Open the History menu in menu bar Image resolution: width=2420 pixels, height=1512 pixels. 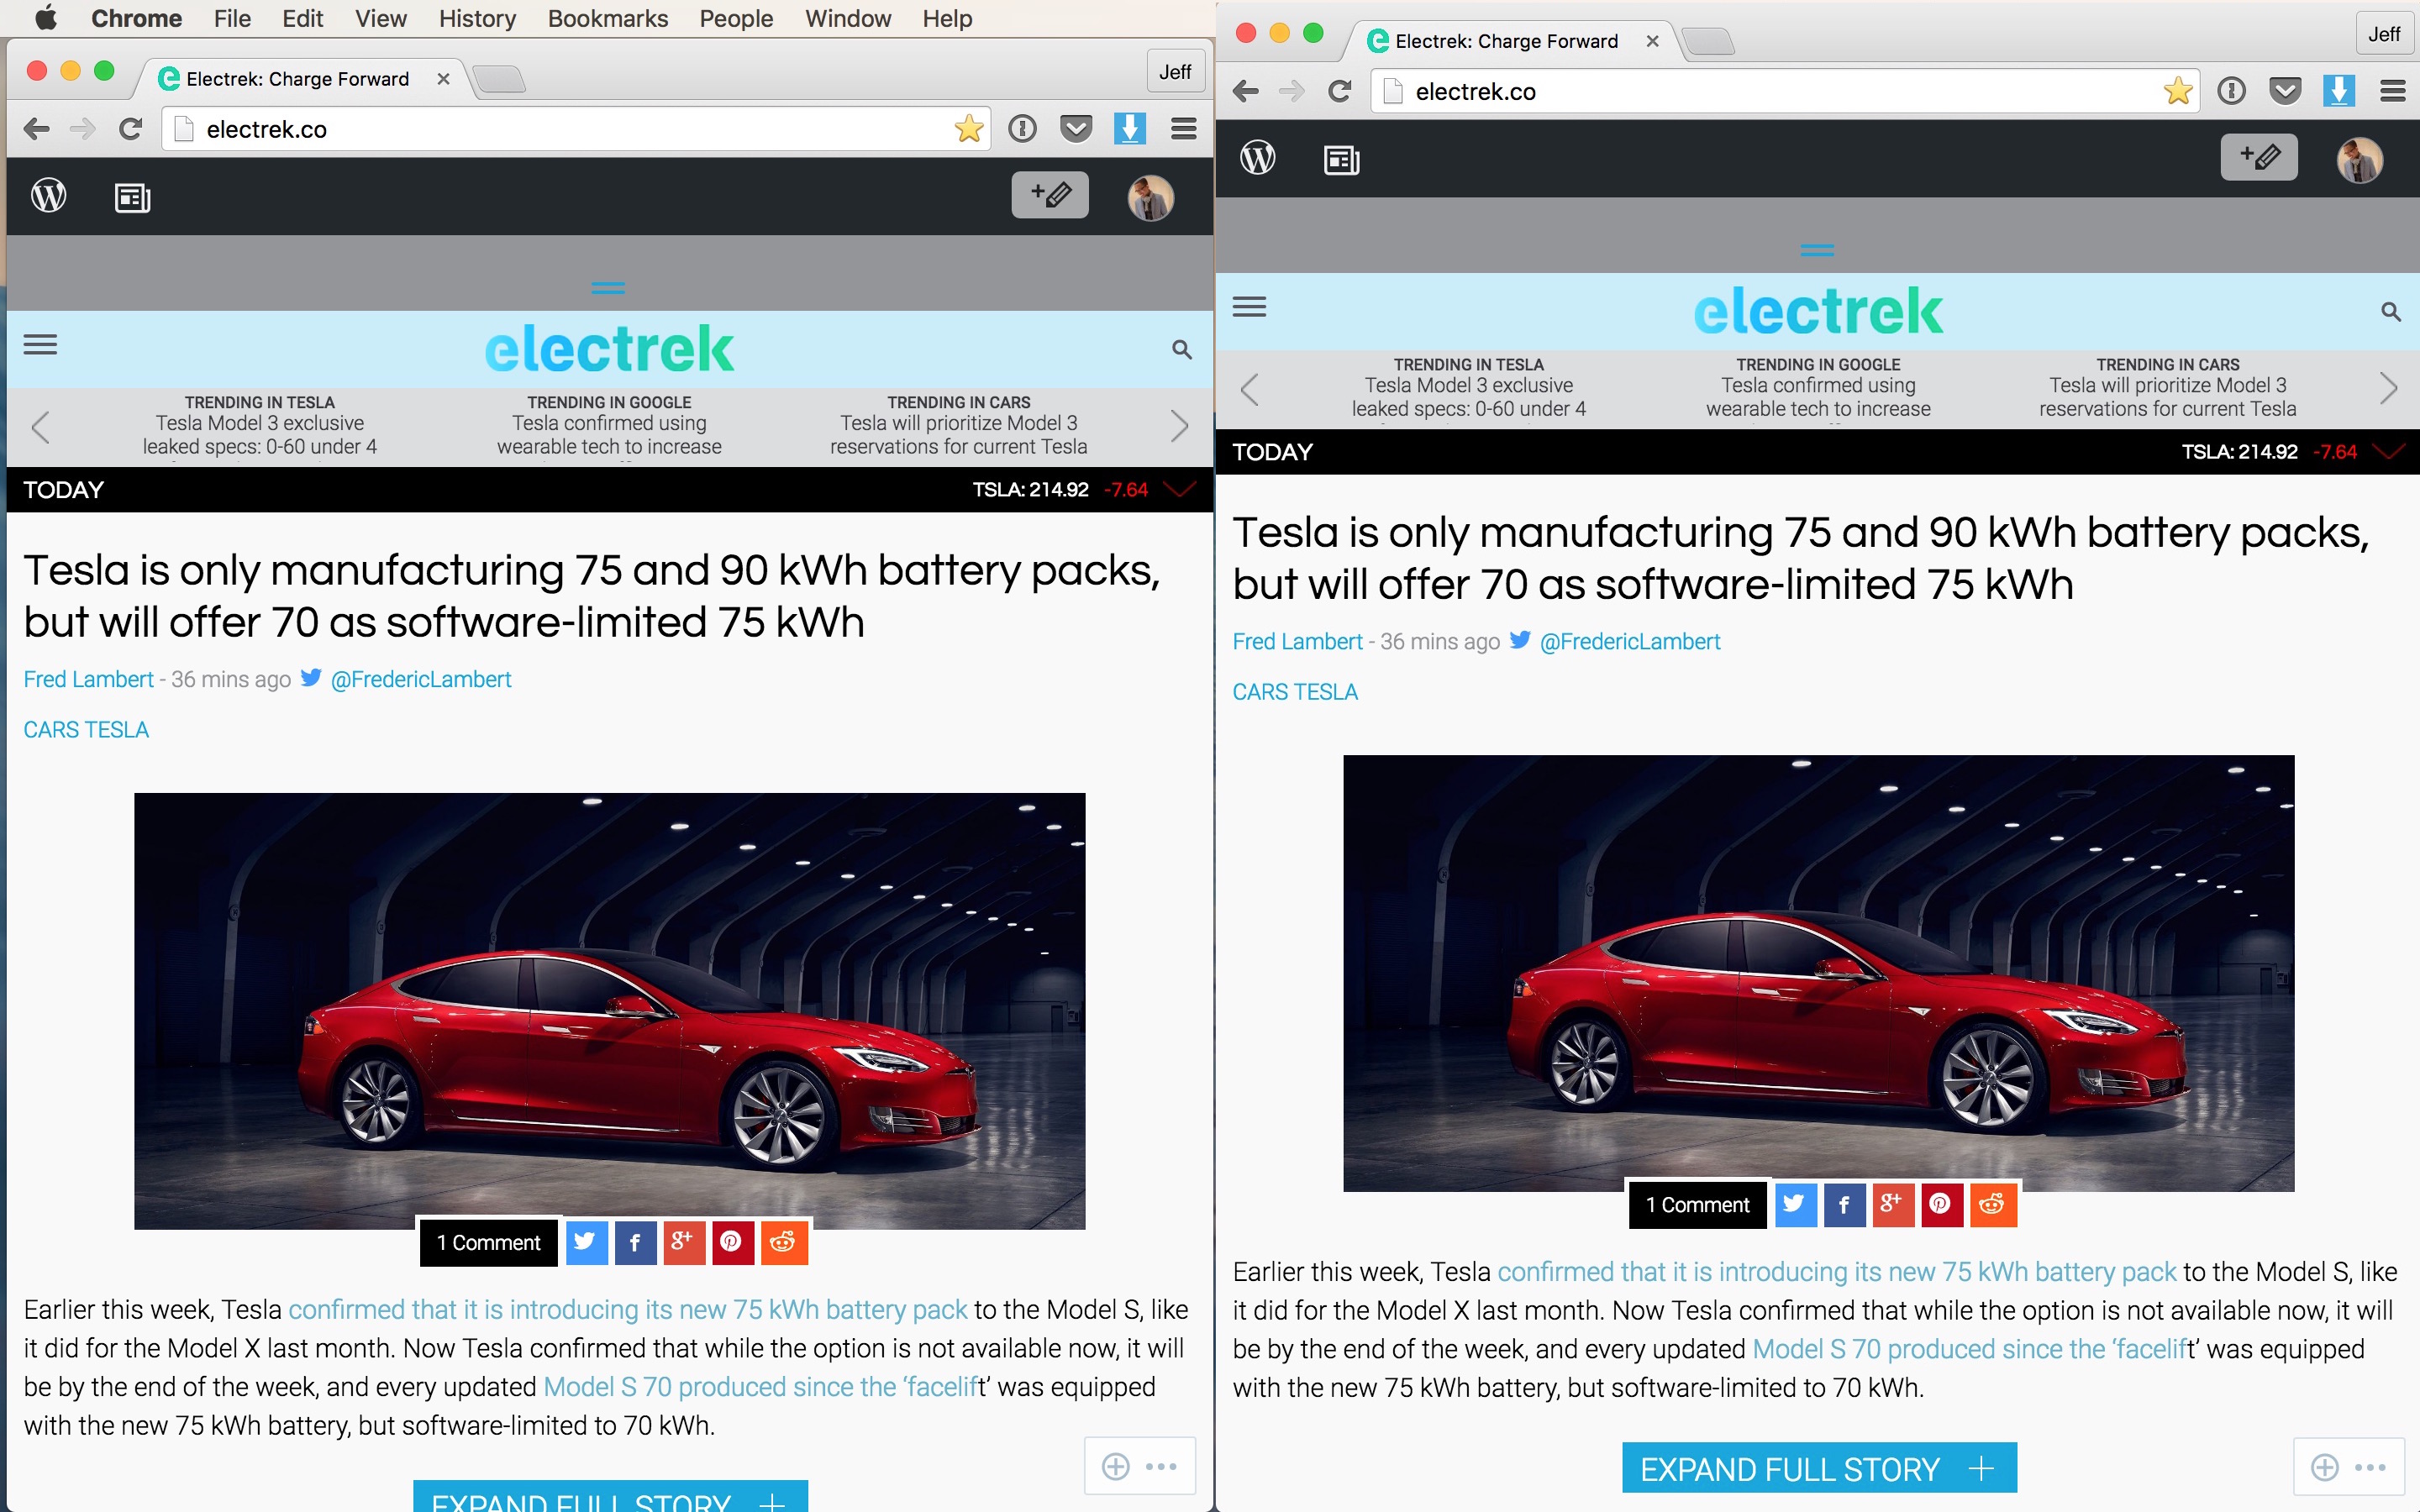tap(477, 18)
